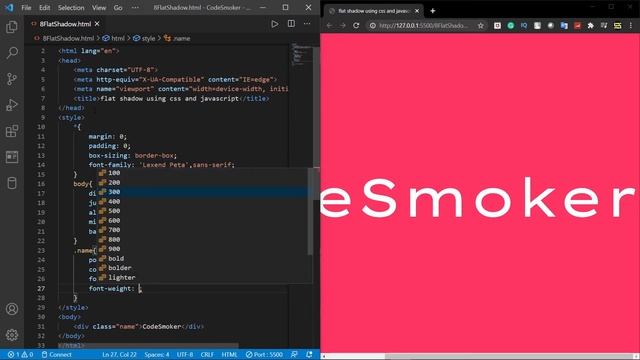Change line endings via CRLF

tap(207, 354)
